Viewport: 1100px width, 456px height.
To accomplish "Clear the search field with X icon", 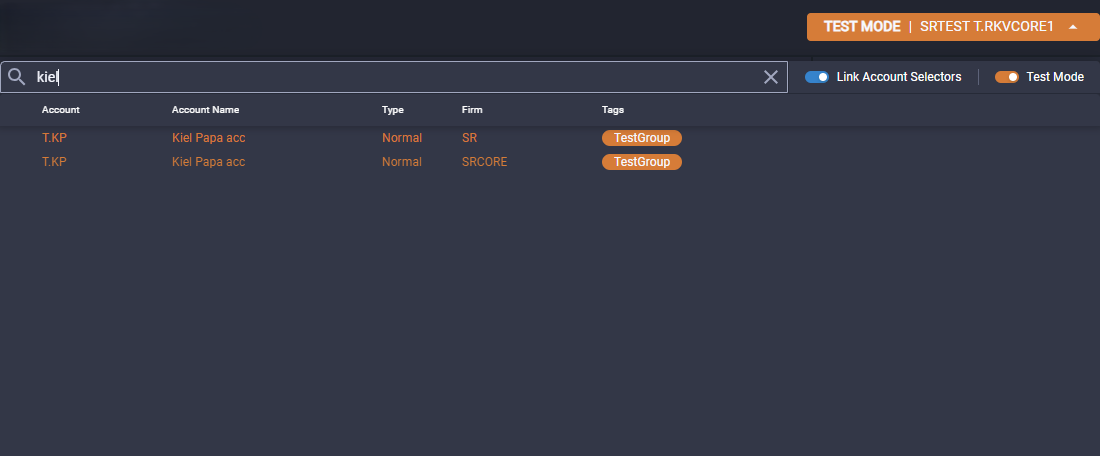I will (x=770, y=77).
